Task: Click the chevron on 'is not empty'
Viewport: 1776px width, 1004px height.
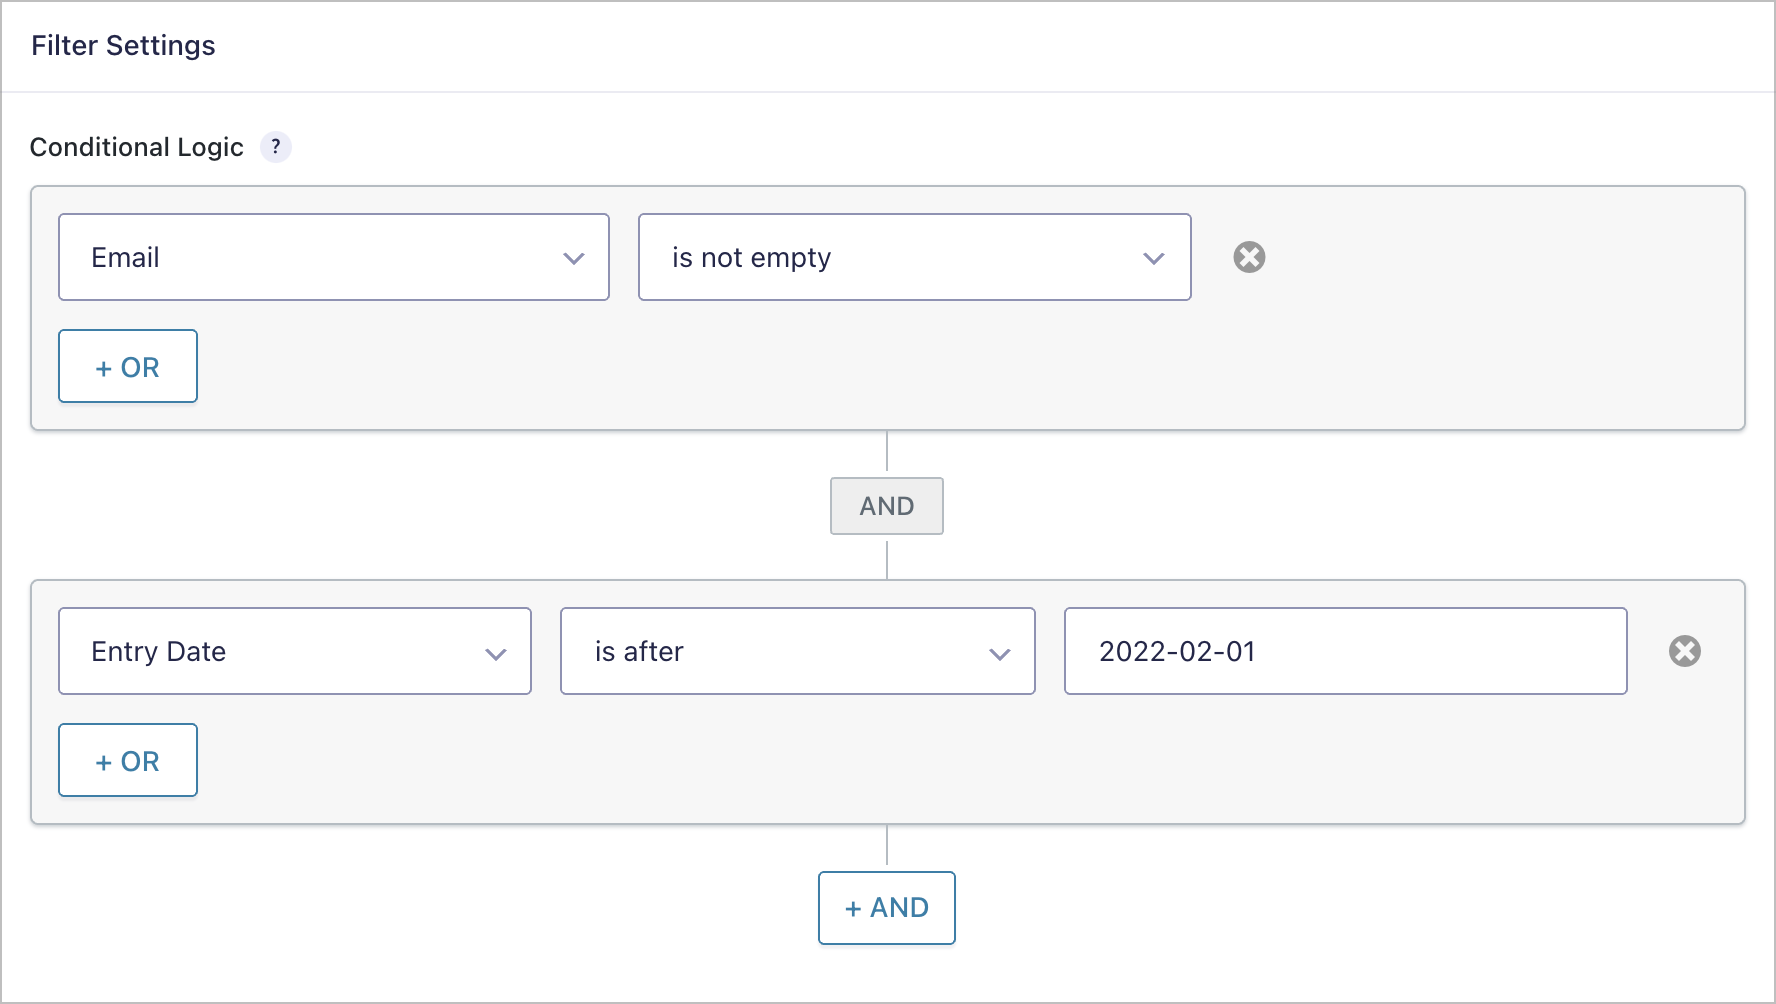Action: (x=1153, y=258)
